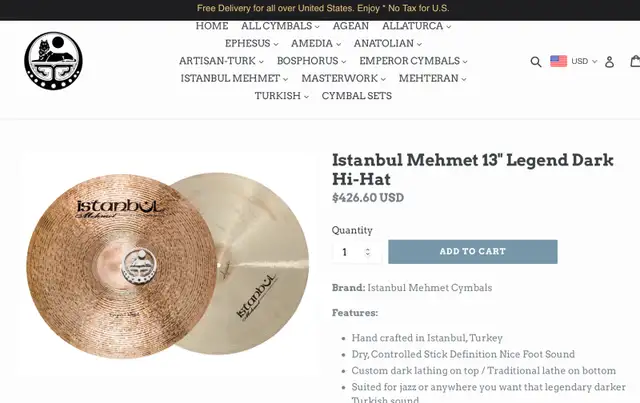Image resolution: width=640 pixels, height=403 pixels.
Task: Click the US flag currency icon
Action: coord(558,61)
